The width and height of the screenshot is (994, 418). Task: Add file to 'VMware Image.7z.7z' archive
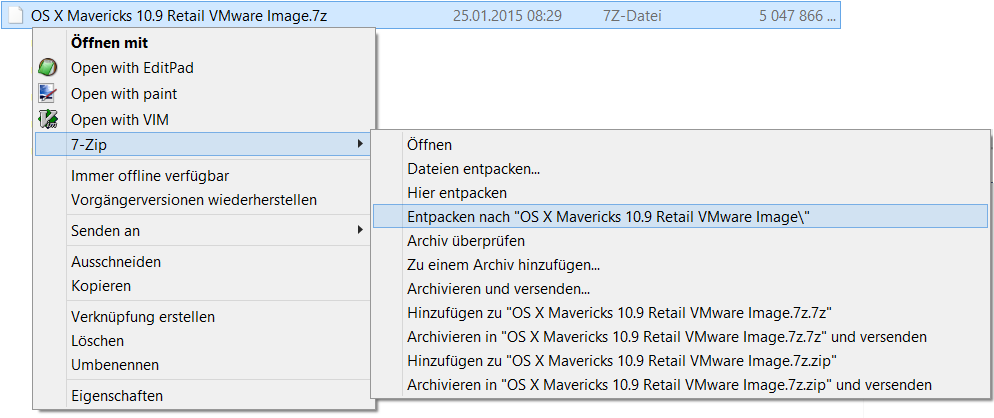620,312
